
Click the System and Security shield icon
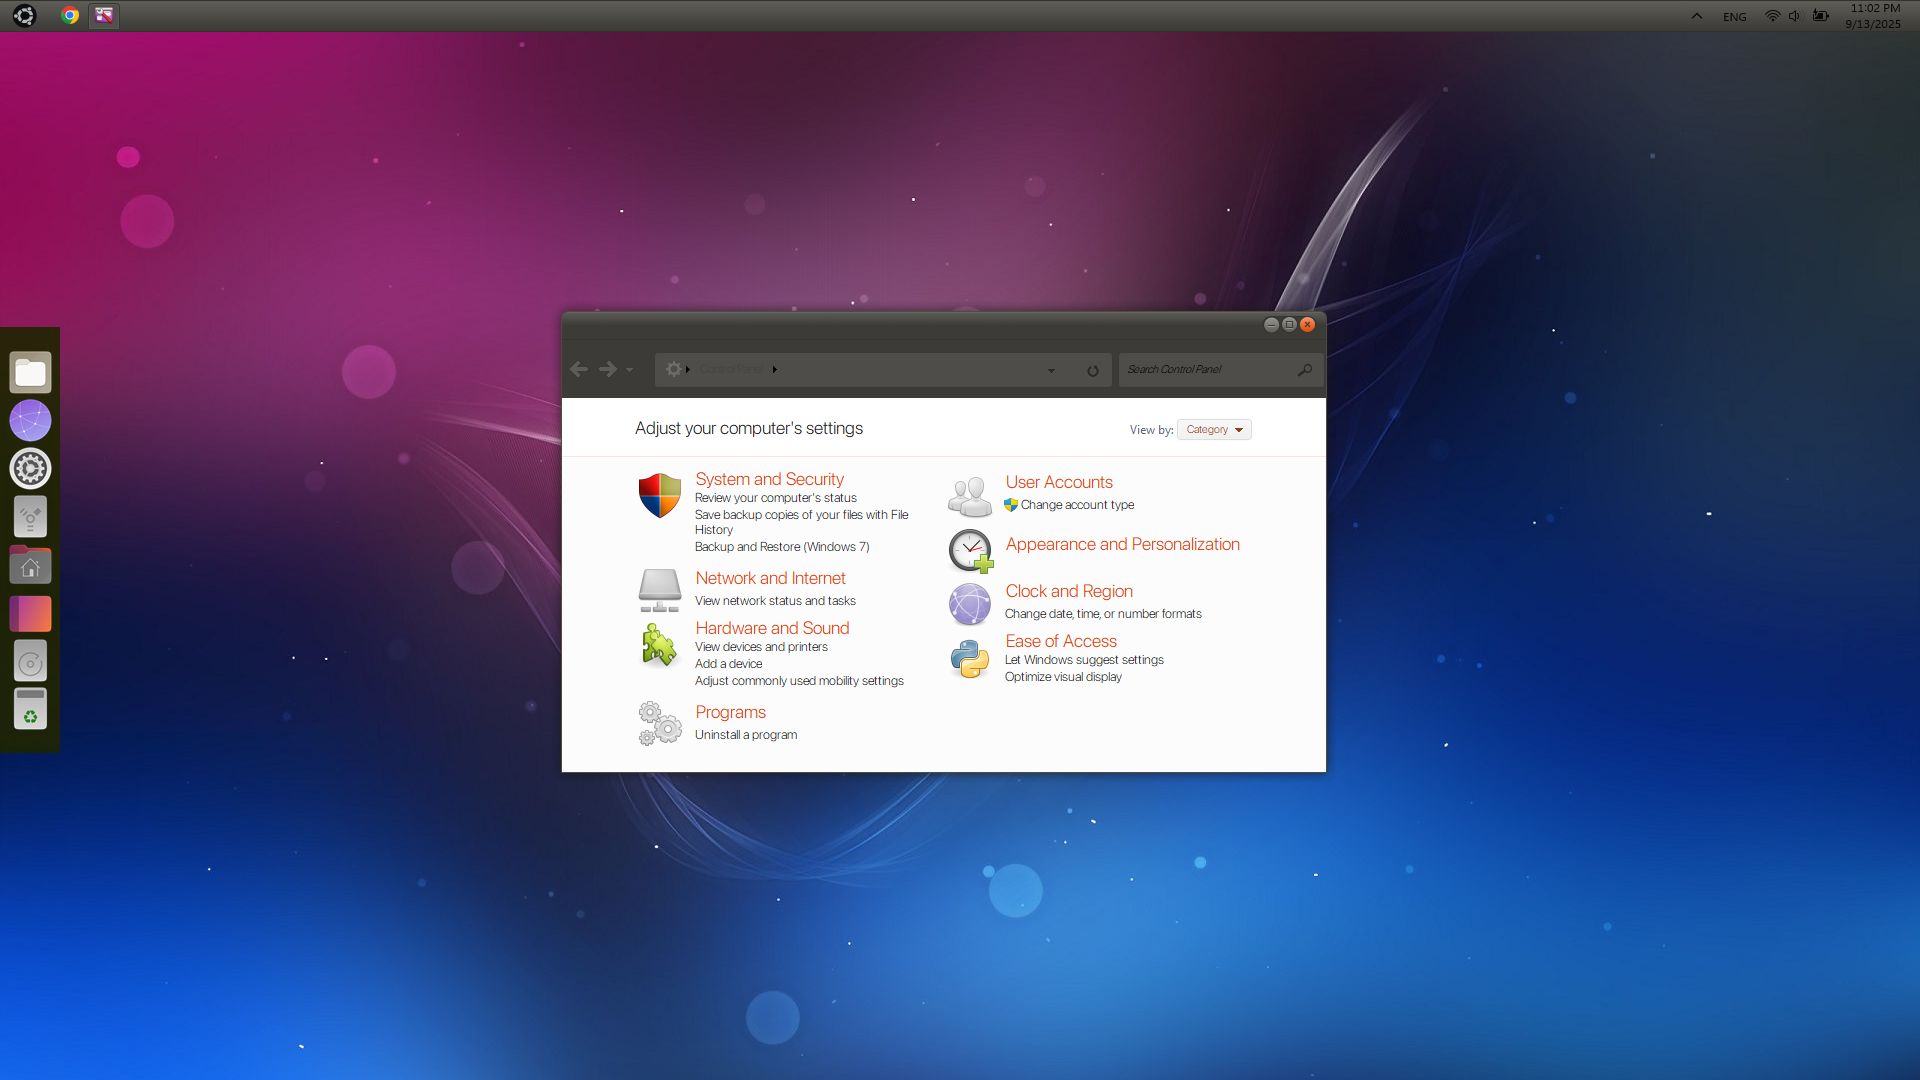[659, 496]
